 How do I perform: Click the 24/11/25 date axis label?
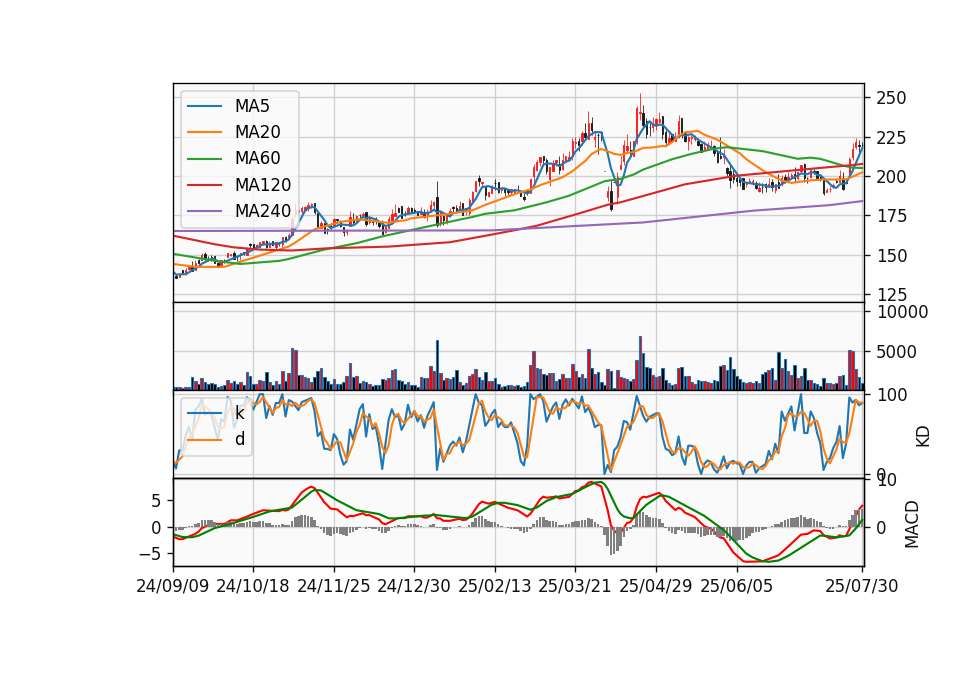pyautogui.click(x=334, y=586)
